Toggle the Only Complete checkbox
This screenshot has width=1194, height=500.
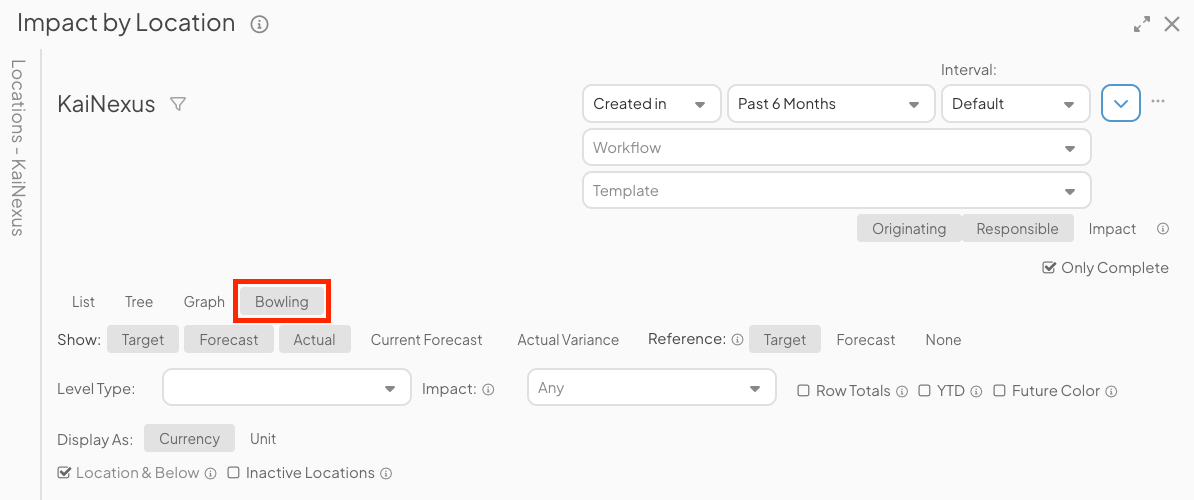1049,267
